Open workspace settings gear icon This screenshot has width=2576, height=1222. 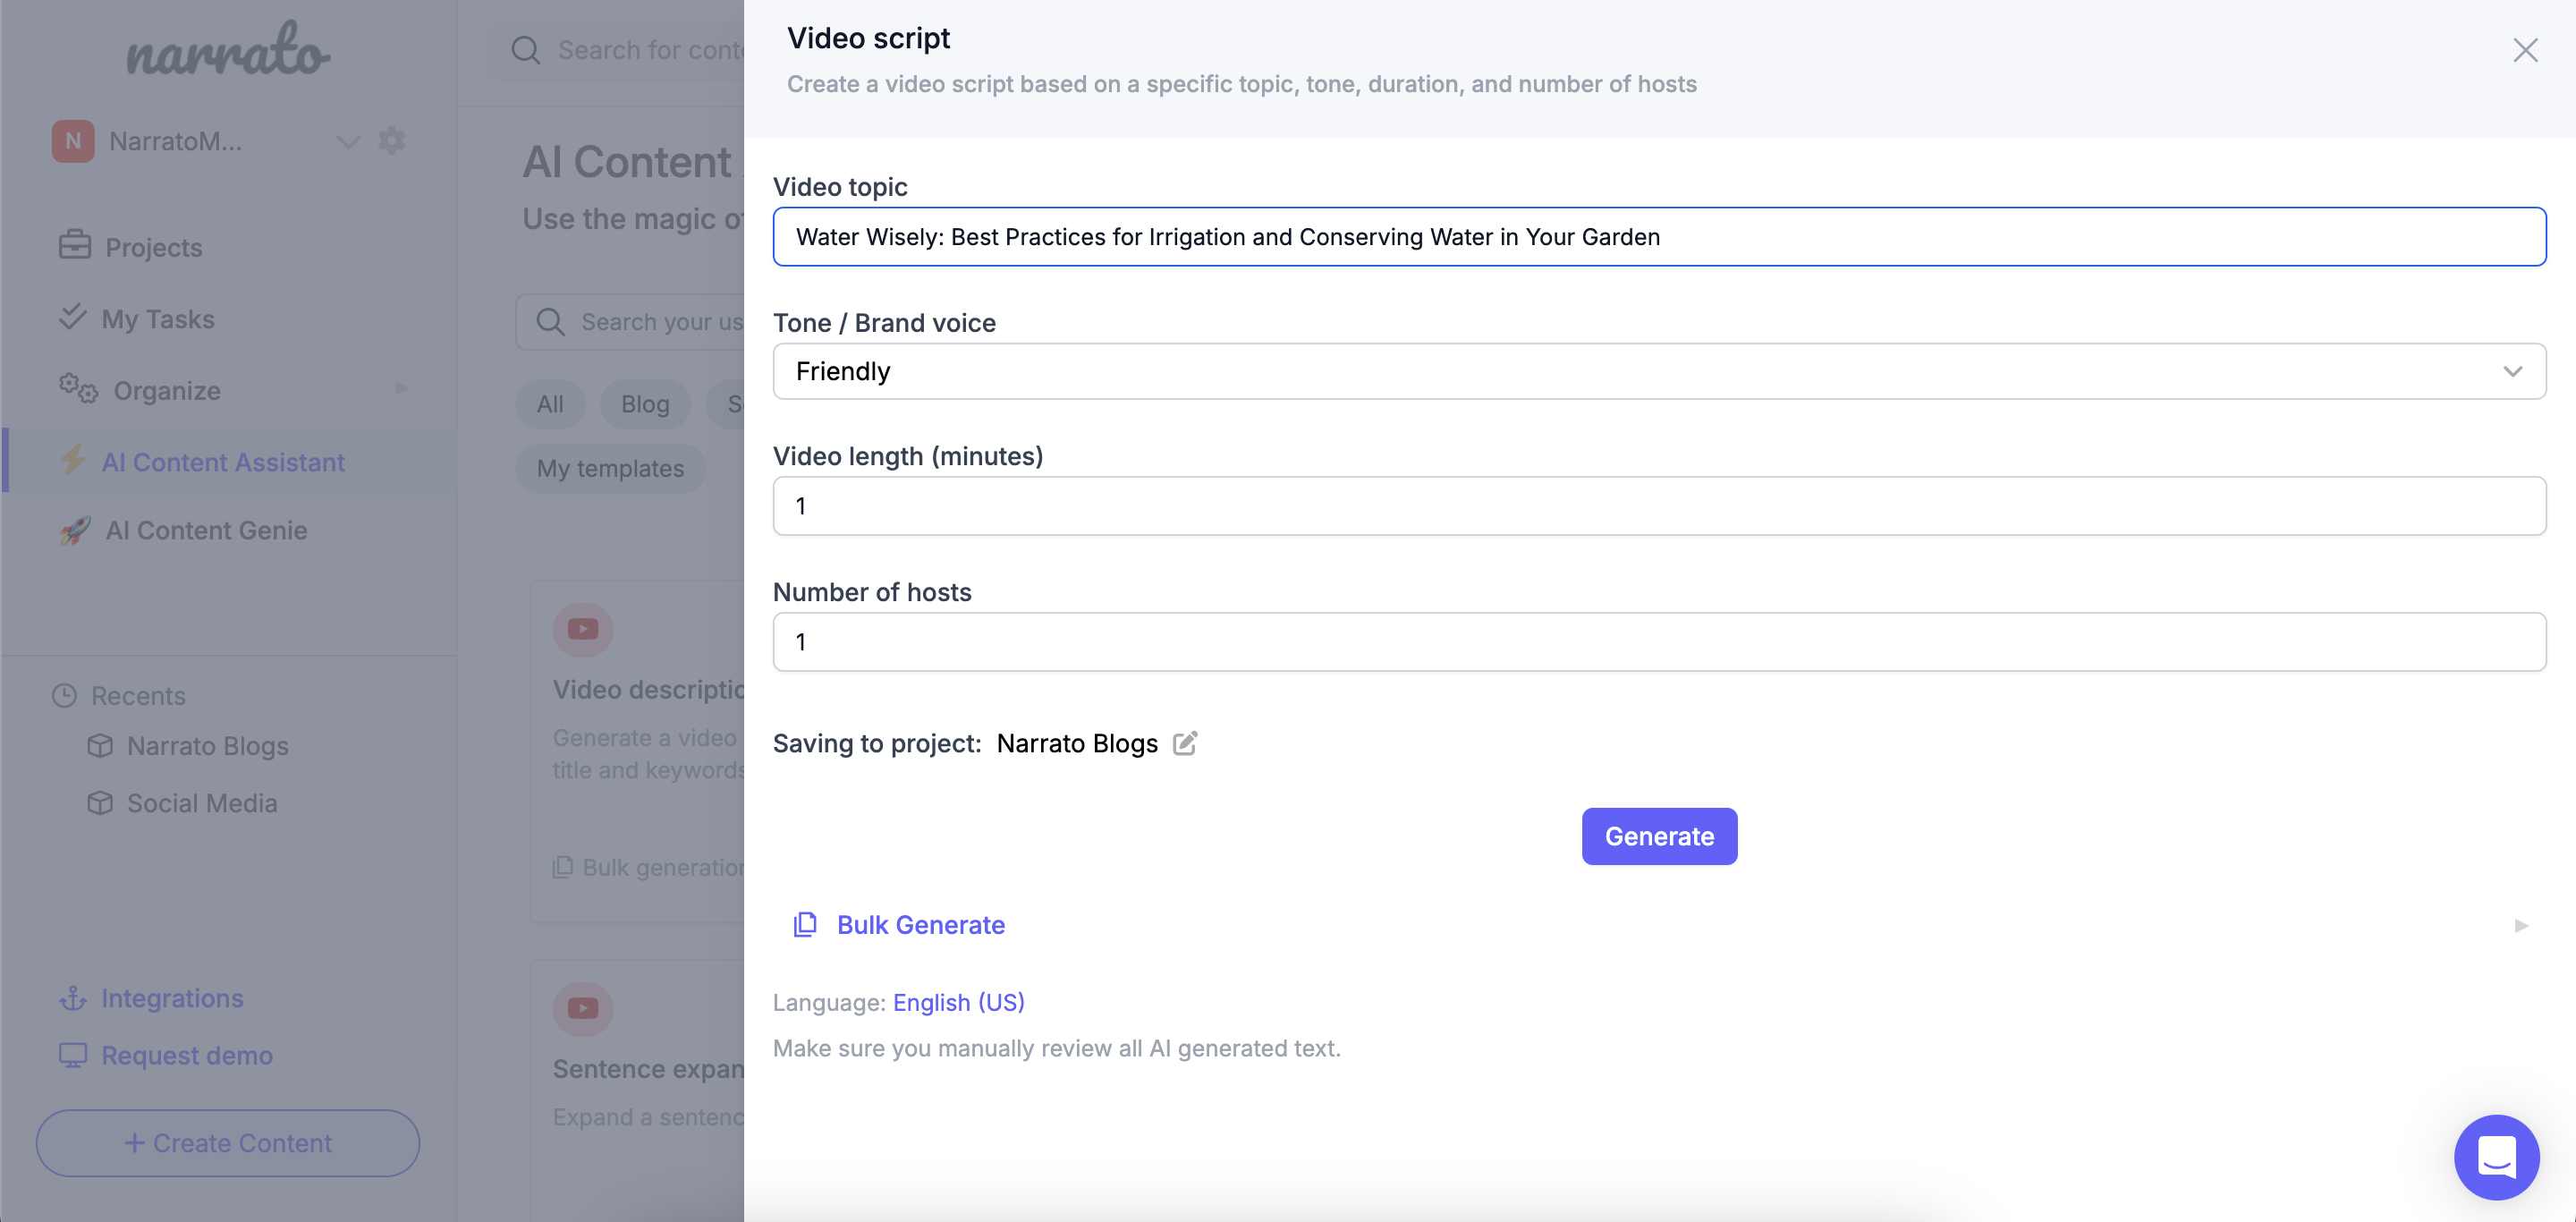tap(392, 140)
